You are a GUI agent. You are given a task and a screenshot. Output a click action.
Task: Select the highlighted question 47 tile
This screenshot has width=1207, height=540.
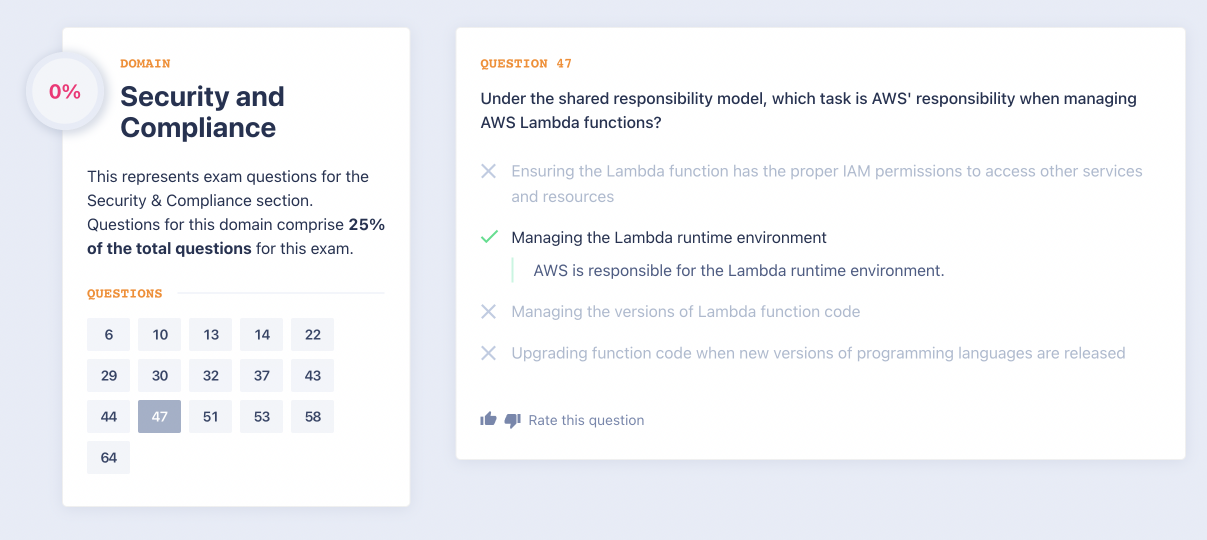(x=160, y=417)
